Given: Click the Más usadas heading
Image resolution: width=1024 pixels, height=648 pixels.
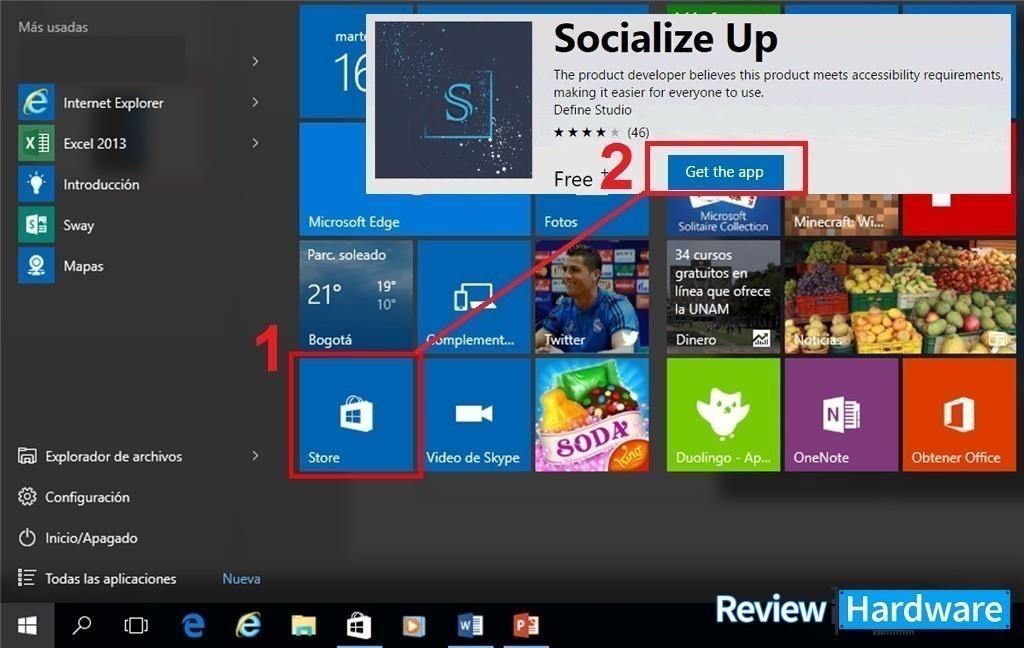Looking at the screenshot, I should pos(53,27).
